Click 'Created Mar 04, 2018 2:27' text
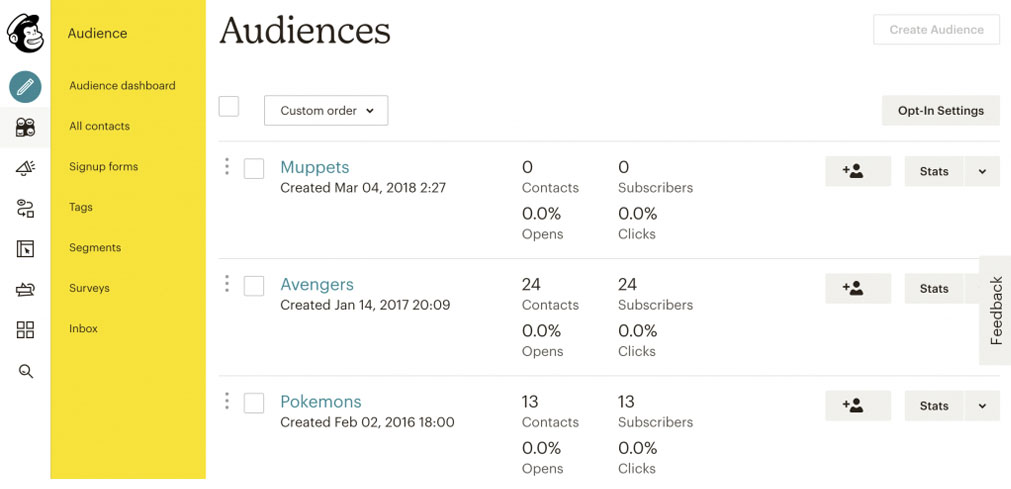 [x=363, y=188]
